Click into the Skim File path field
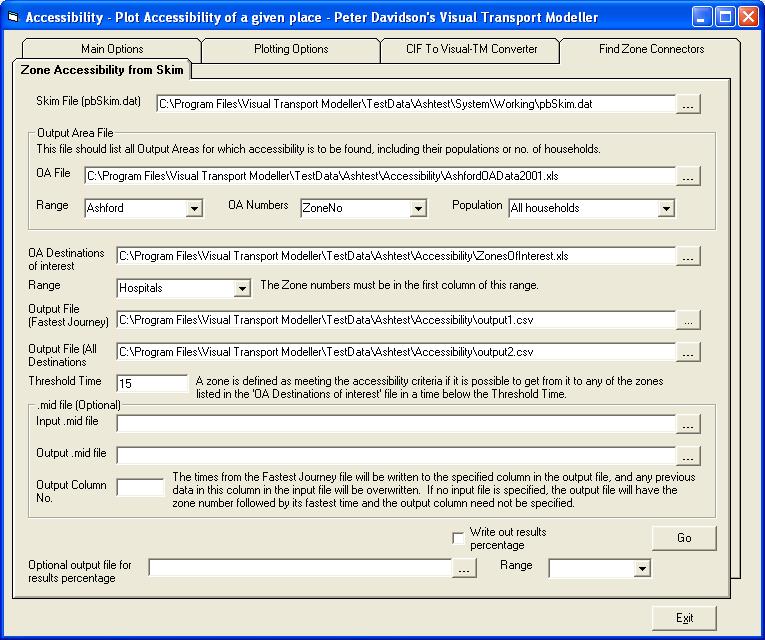 pos(416,104)
